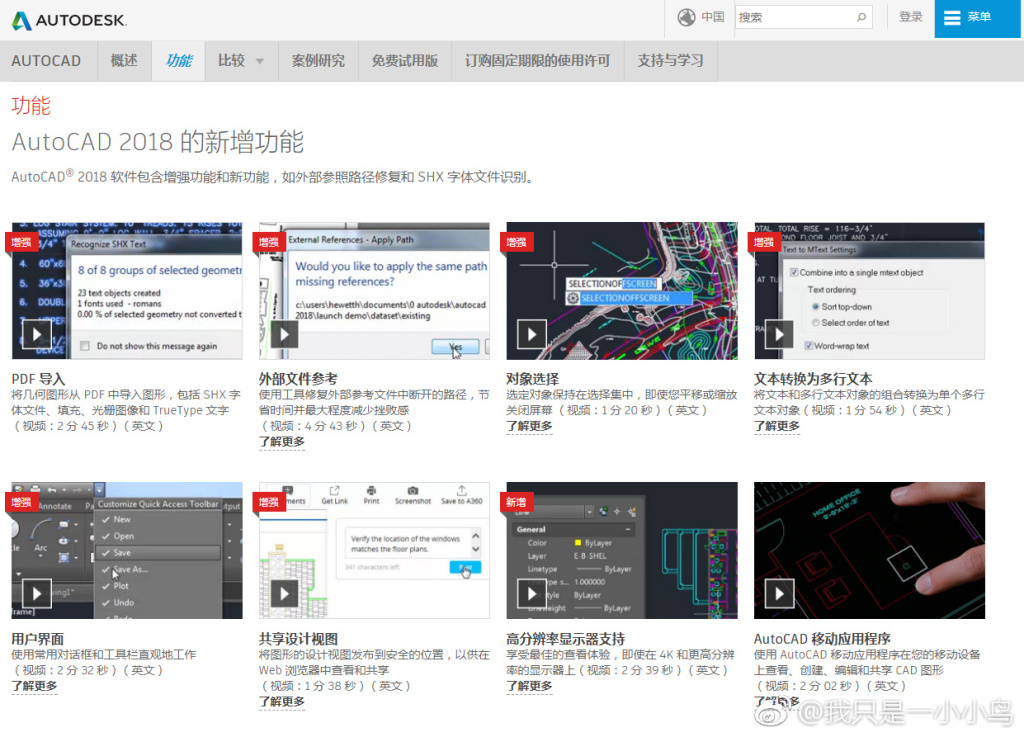1024x737 pixels.
Task: Click 了解更多 under 共享设计视图
Action: point(281,702)
